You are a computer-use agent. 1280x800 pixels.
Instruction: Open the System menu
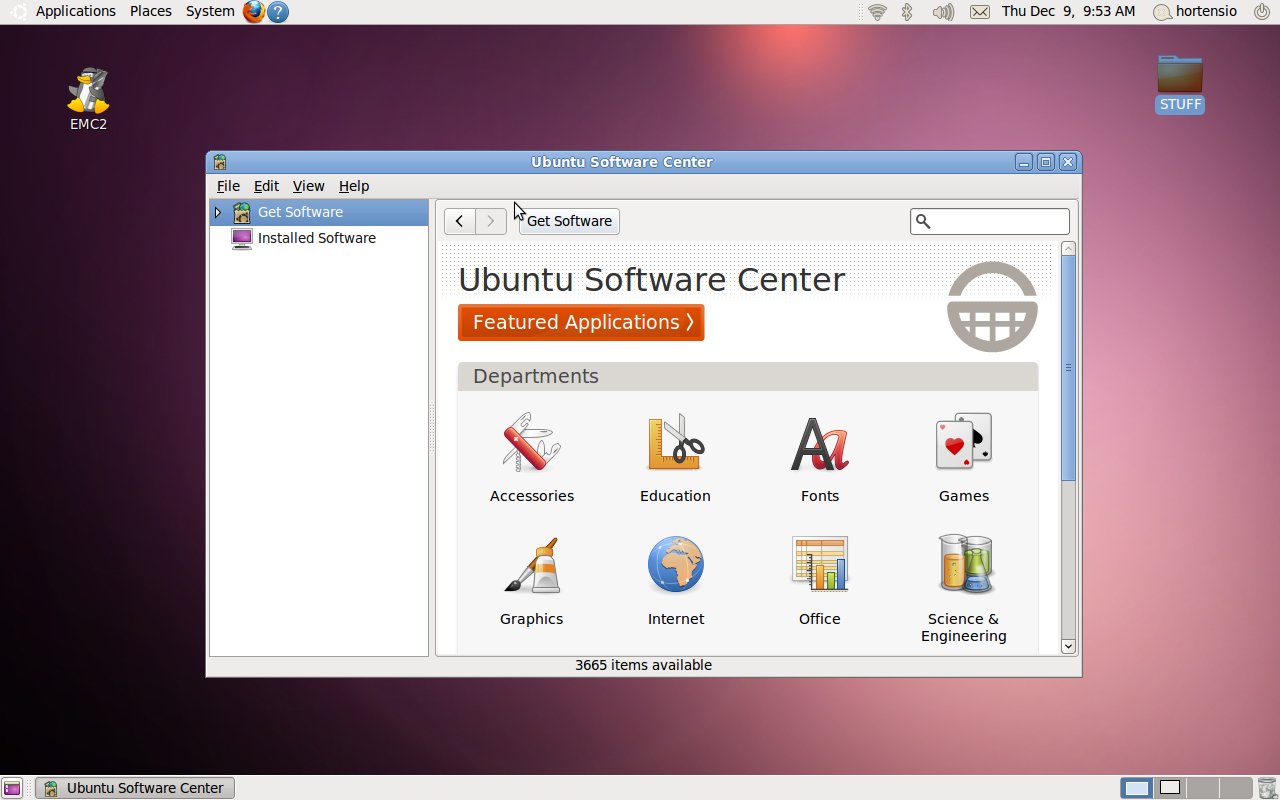tap(209, 11)
